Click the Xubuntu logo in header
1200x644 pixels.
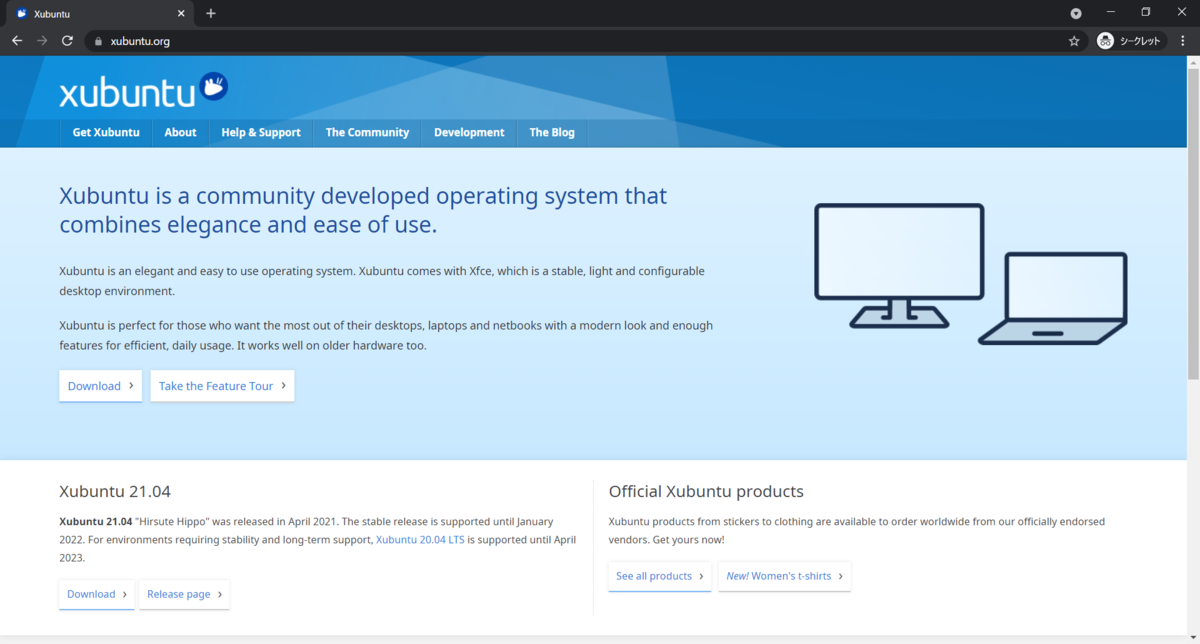[x=143, y=90]
